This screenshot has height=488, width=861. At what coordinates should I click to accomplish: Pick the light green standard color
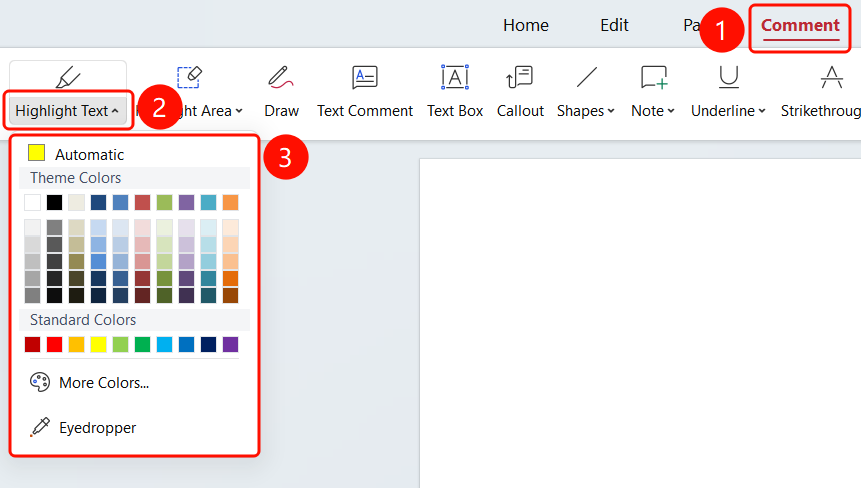click(120, 344)
